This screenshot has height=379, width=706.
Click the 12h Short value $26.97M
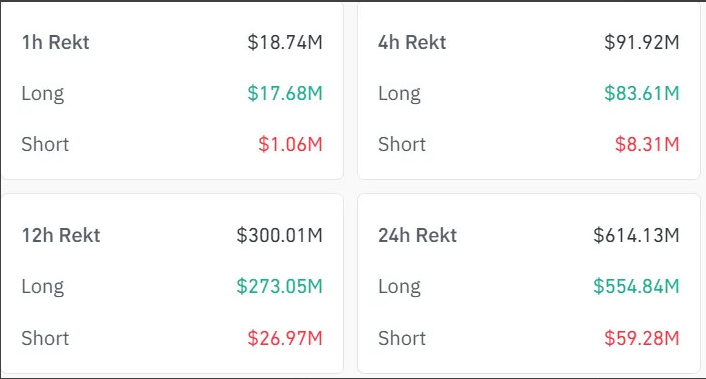coord(285,338)
